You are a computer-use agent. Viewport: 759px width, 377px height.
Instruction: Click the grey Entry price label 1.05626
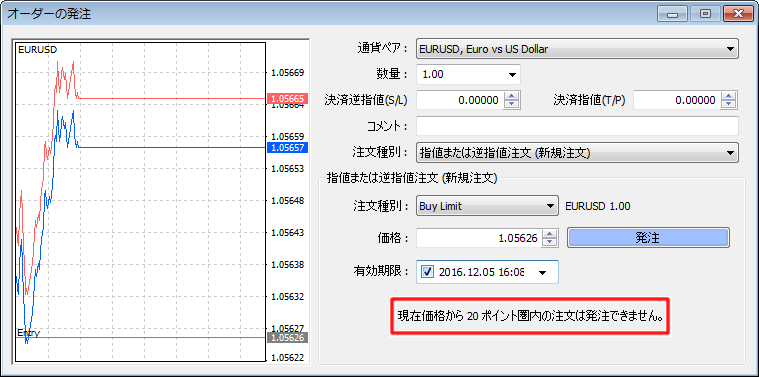pos(288,338)
